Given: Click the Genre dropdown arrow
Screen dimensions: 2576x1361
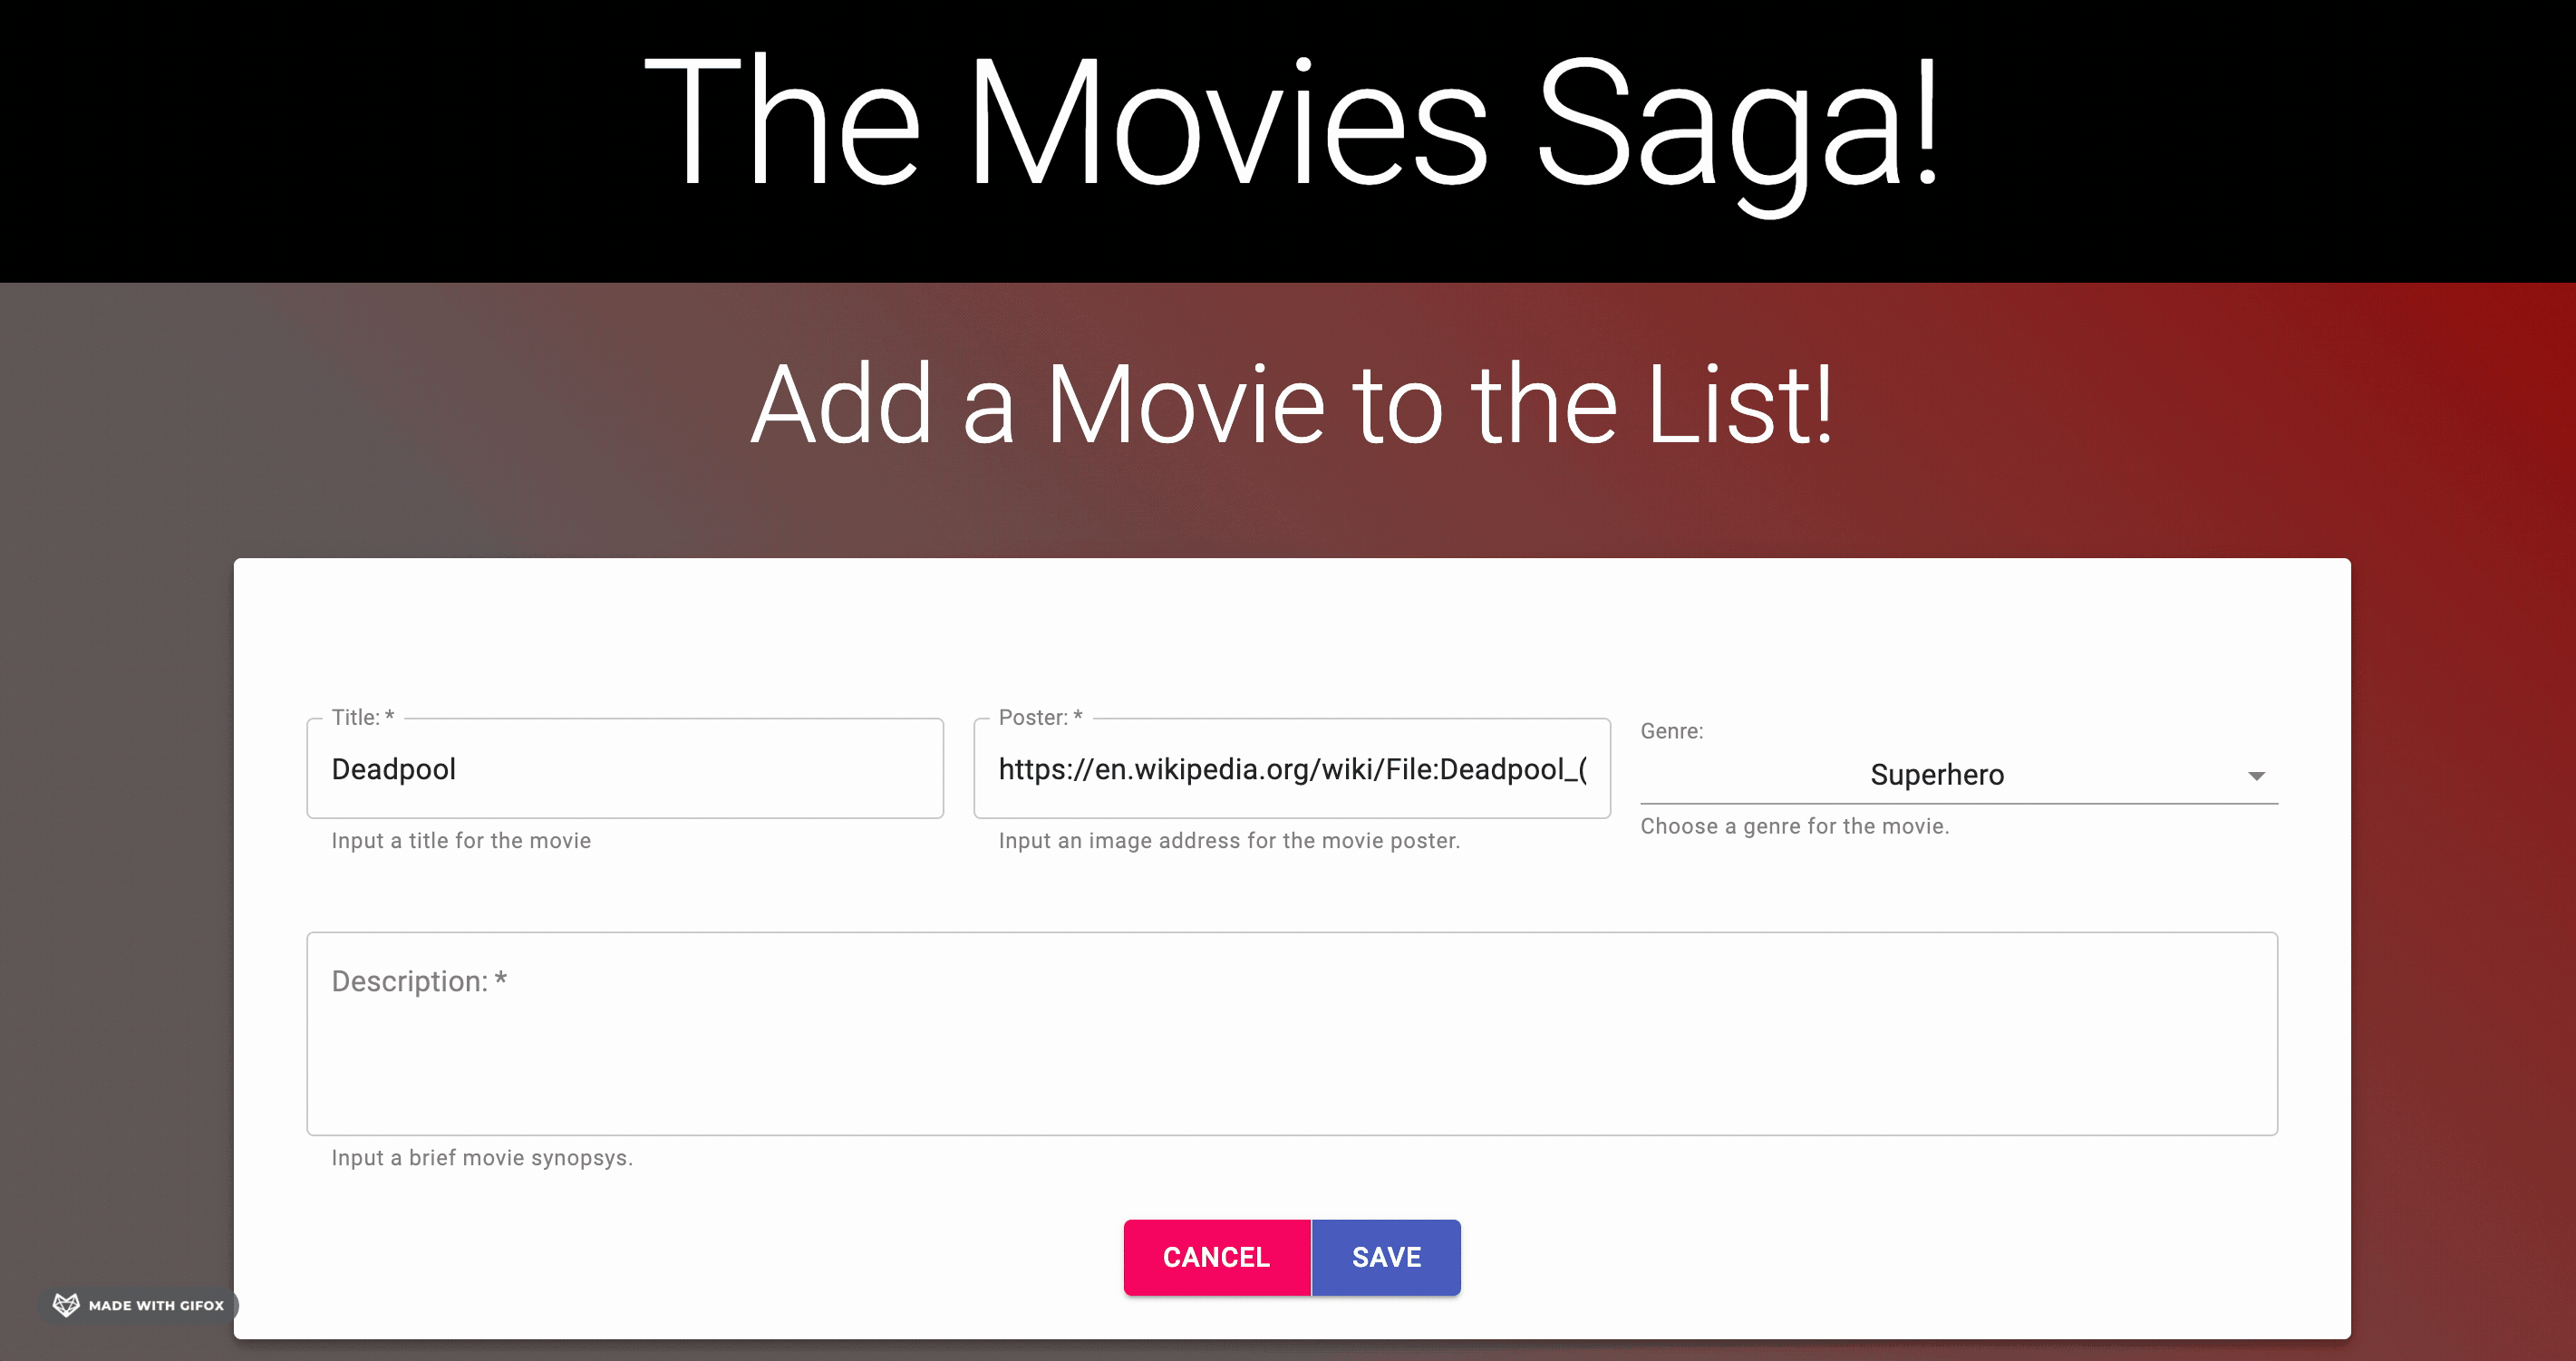Looking at the screenshot, I should click(2256, 776).
